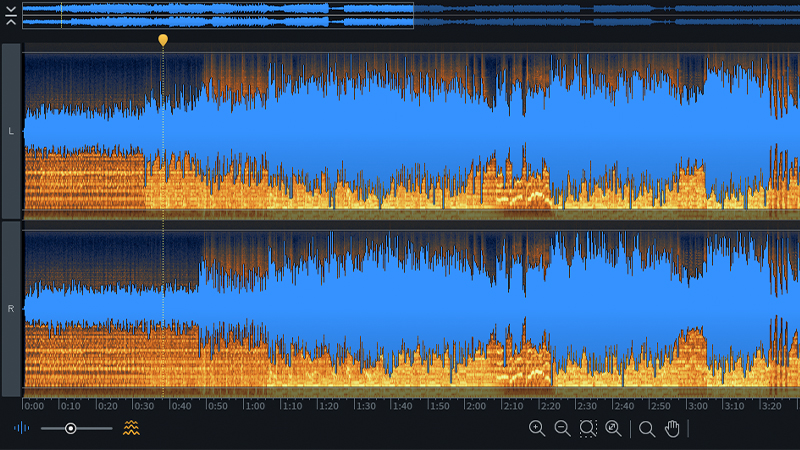Image resolution: width=800 pixels, height=450 pixels.
Task: Click the 2:00 mark on time ruler
Action: (476, 406)
